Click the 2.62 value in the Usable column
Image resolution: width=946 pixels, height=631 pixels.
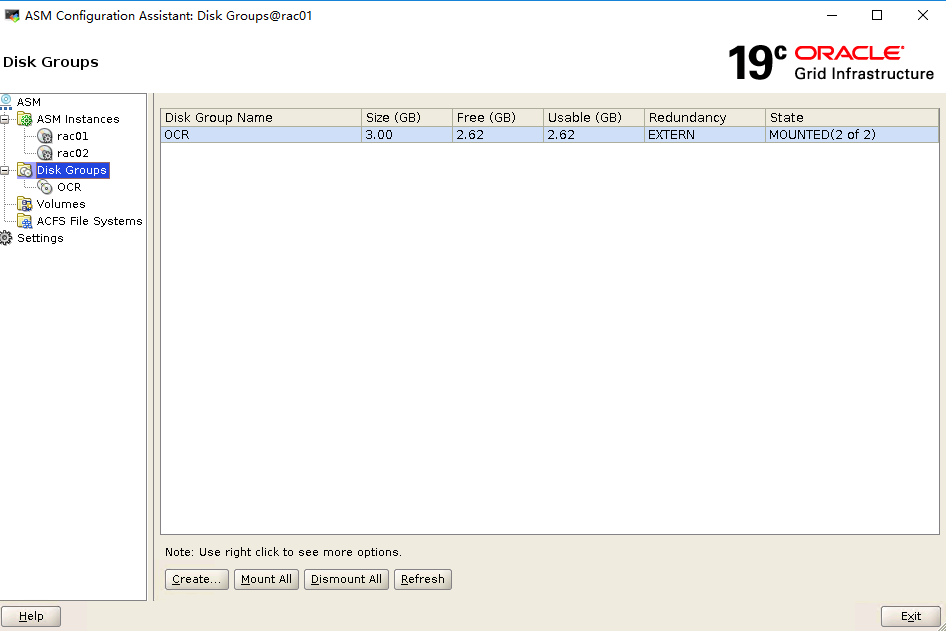(x=594, y=135)
